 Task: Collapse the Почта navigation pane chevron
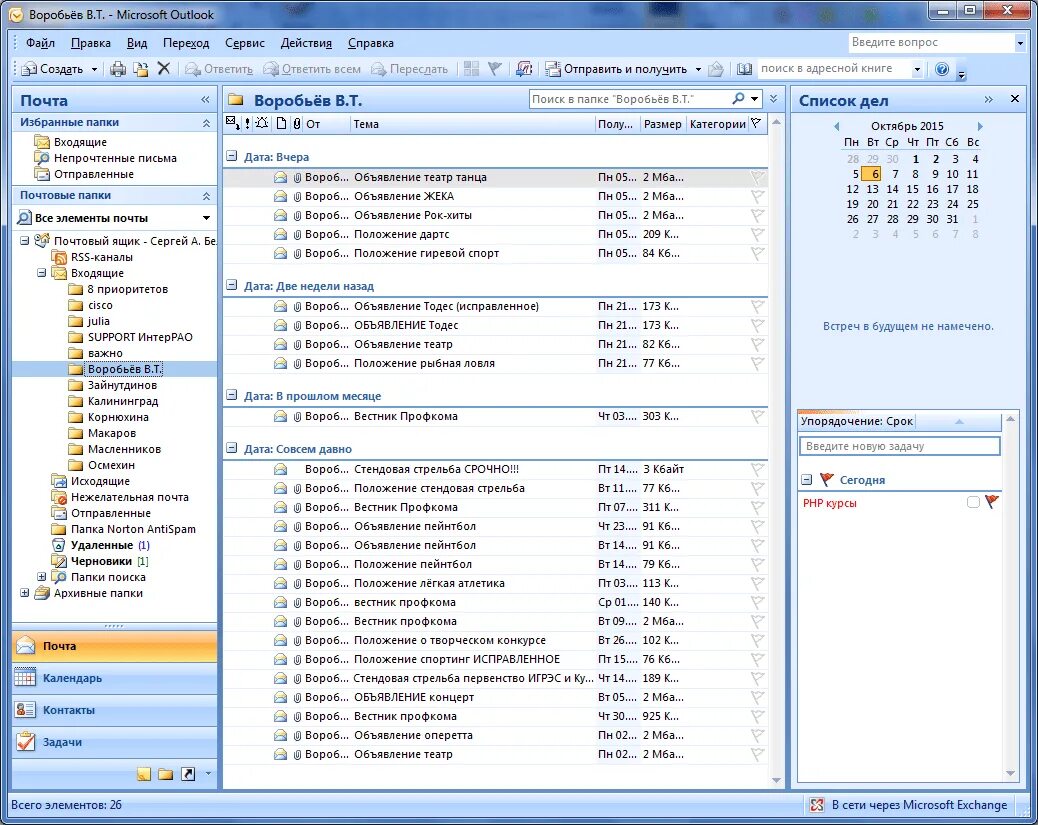point(205,99)
